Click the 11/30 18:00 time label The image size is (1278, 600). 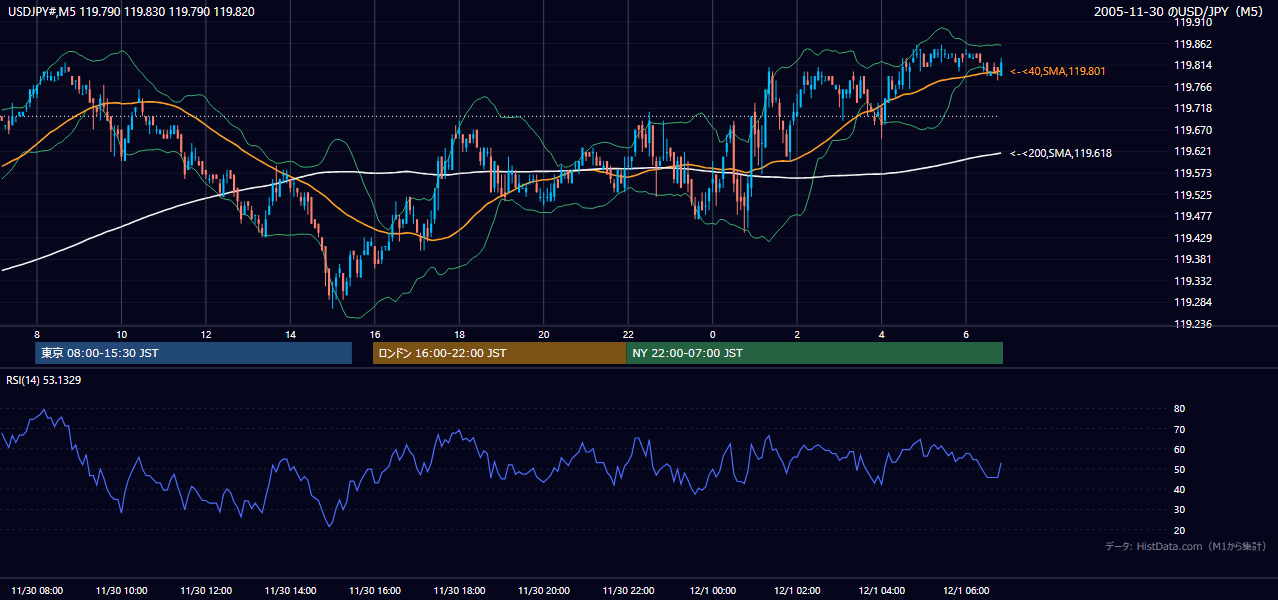click(x=459, y=590)
